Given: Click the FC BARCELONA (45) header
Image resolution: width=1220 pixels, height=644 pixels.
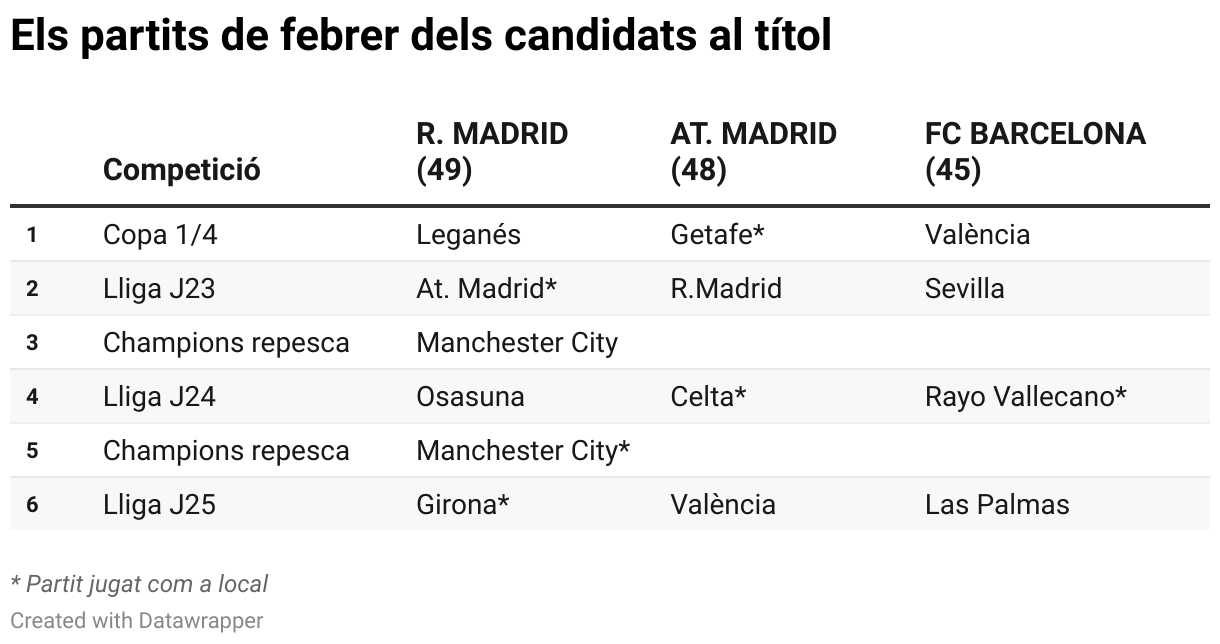Looking at the screenshot, I should (1035, 152).
